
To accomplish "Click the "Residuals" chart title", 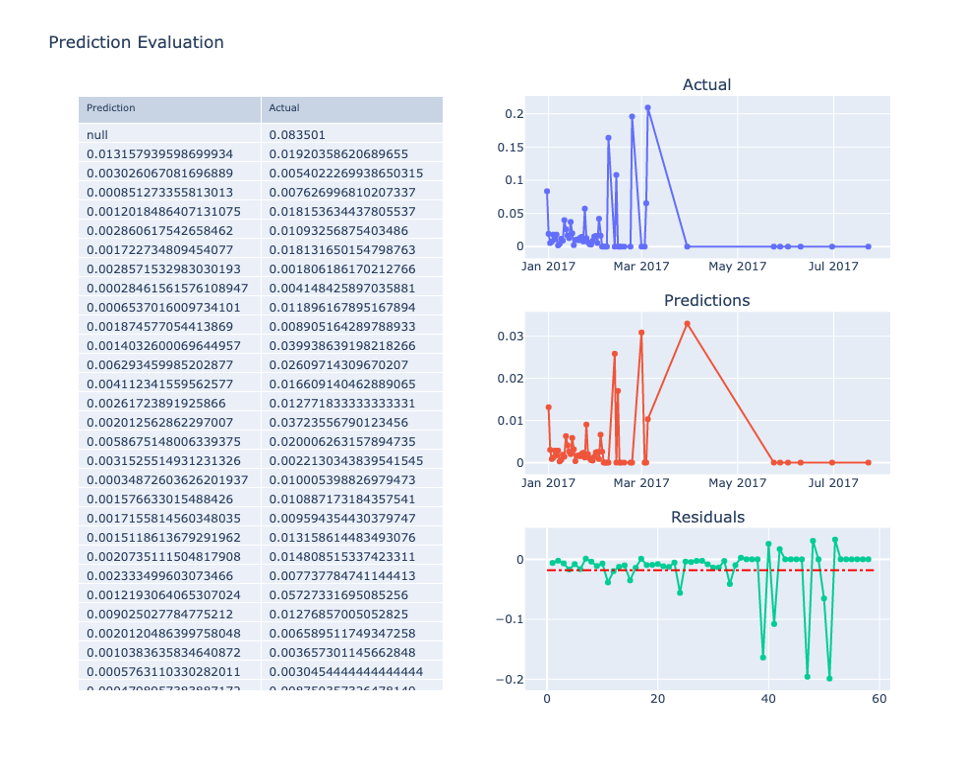I will 706,517.
